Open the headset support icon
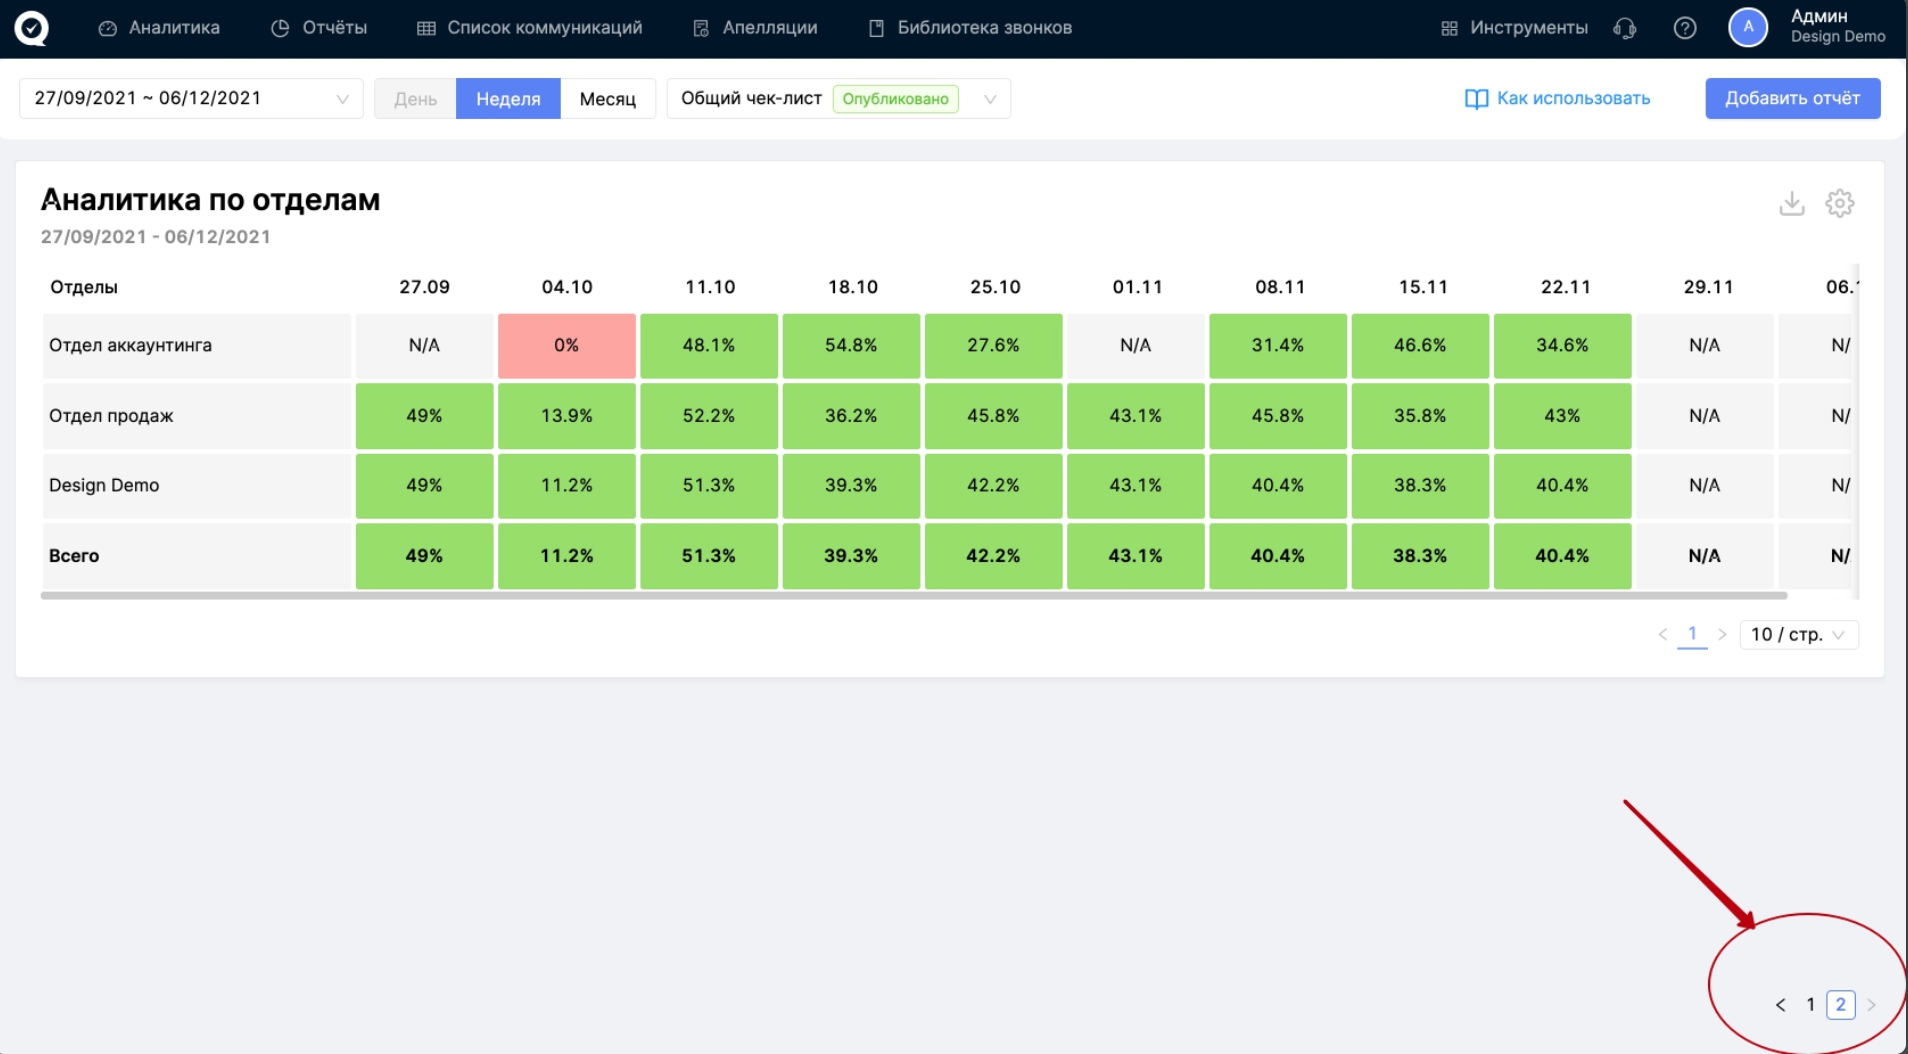The width and height of the screenshot is (1908, 1054). pos(1625,28)
